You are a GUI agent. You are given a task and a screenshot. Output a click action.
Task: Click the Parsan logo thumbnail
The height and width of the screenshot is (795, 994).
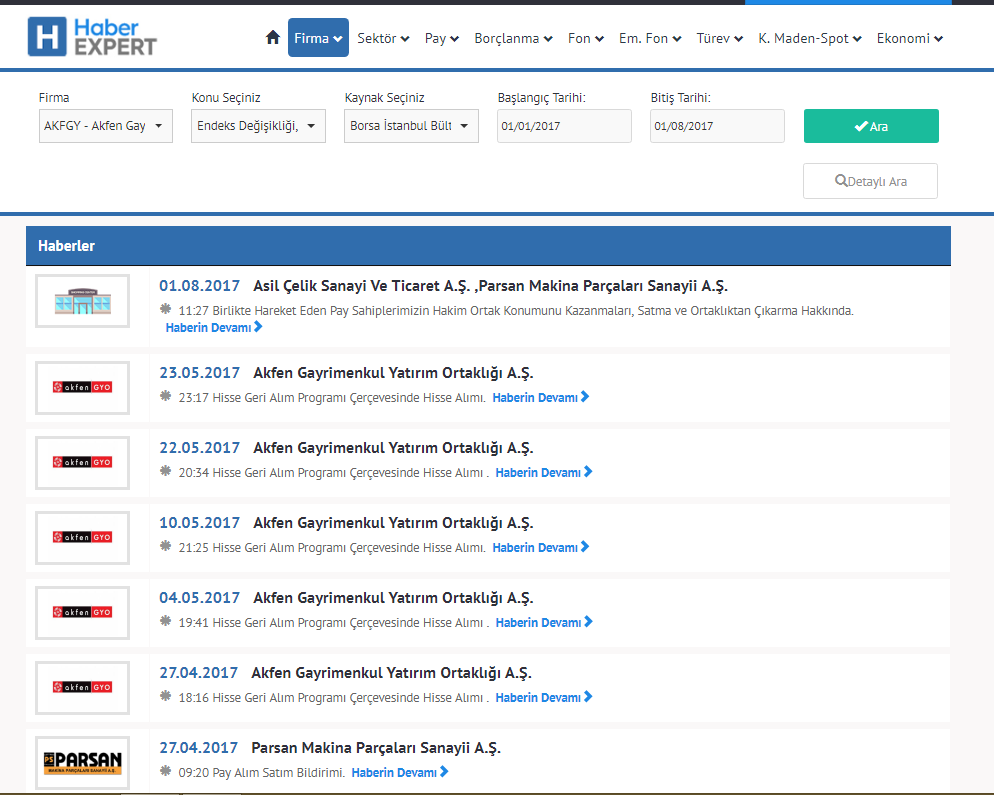pos(82,762)
